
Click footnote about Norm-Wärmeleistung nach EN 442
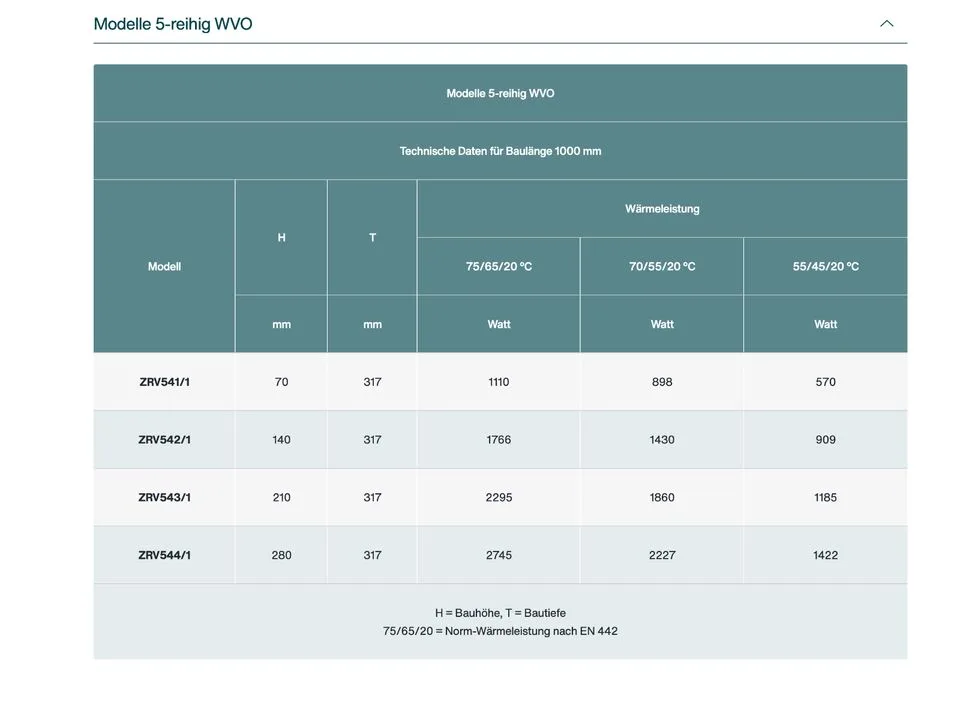click(x=500, y=631)
